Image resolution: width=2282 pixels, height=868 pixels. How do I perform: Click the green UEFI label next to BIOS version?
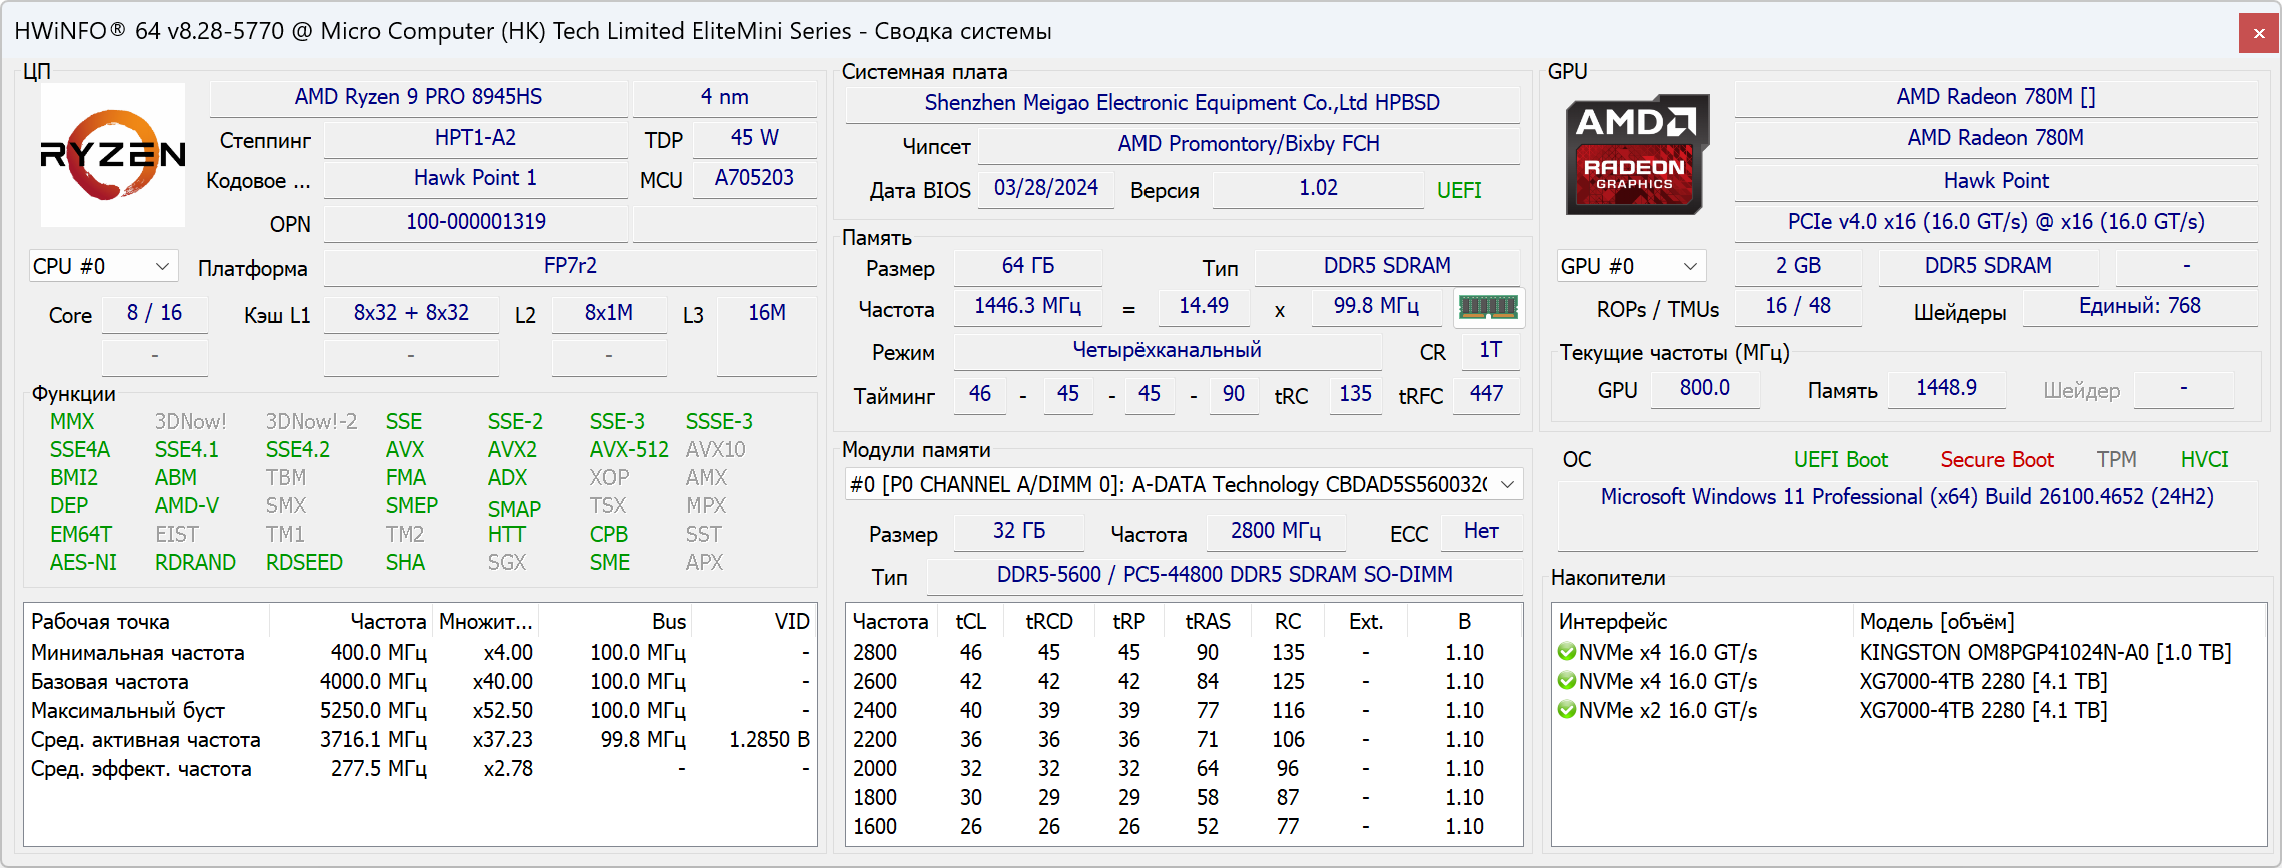point(1459,190)
